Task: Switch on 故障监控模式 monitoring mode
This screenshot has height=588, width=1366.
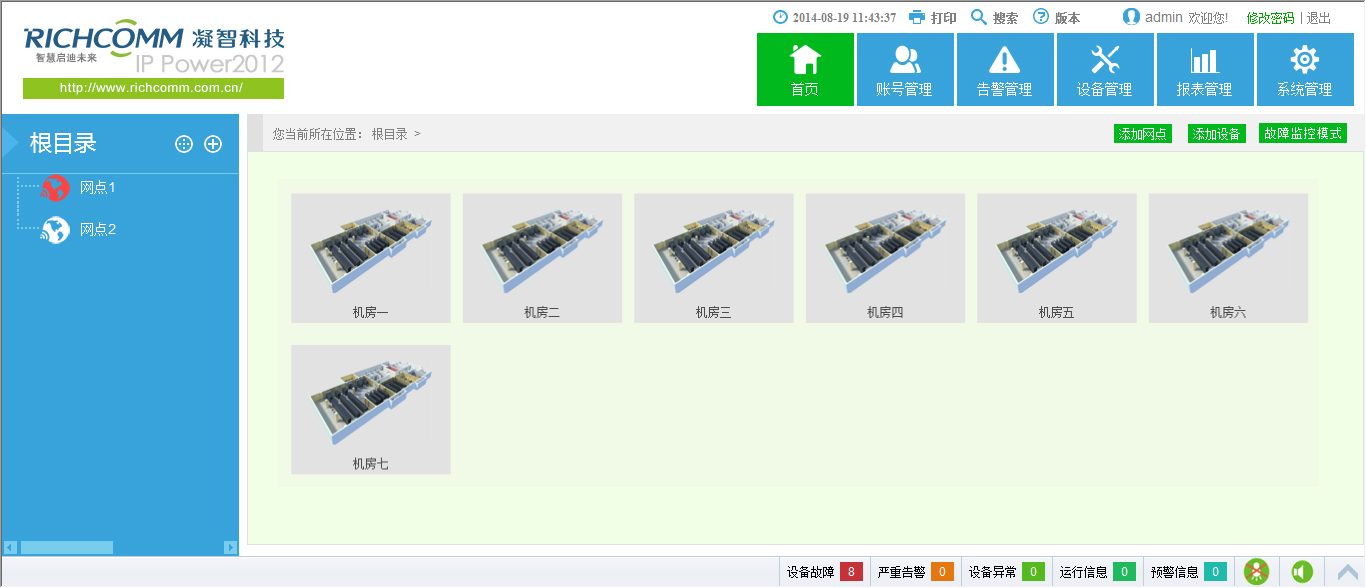Action: tap(1302, 133)
